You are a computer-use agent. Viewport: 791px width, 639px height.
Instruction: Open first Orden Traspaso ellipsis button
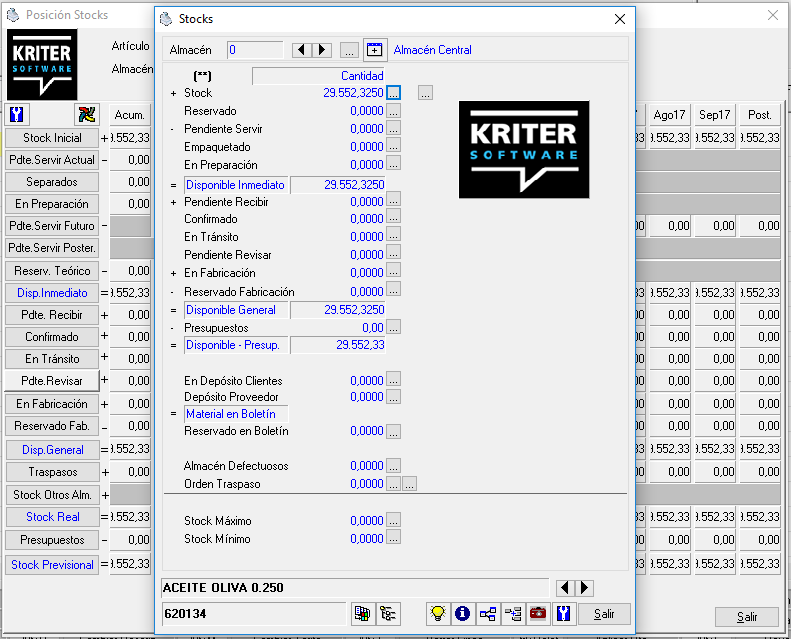393,484
